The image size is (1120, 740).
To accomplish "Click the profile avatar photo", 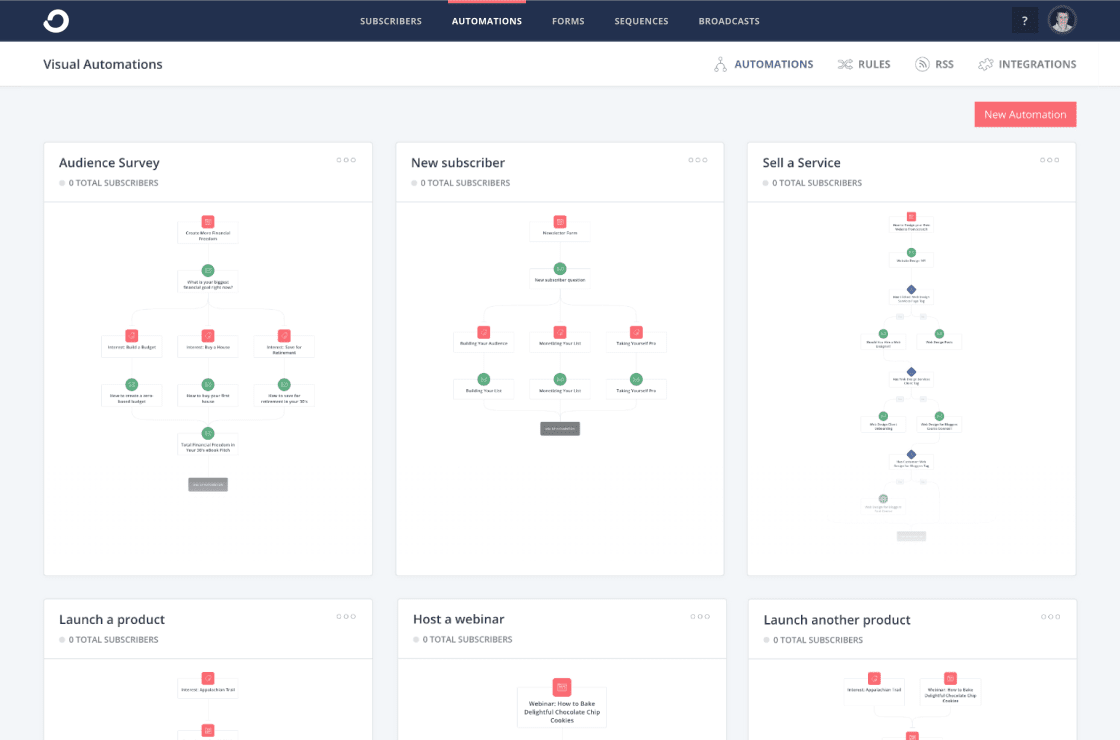I will click(x=1062, y=19).
